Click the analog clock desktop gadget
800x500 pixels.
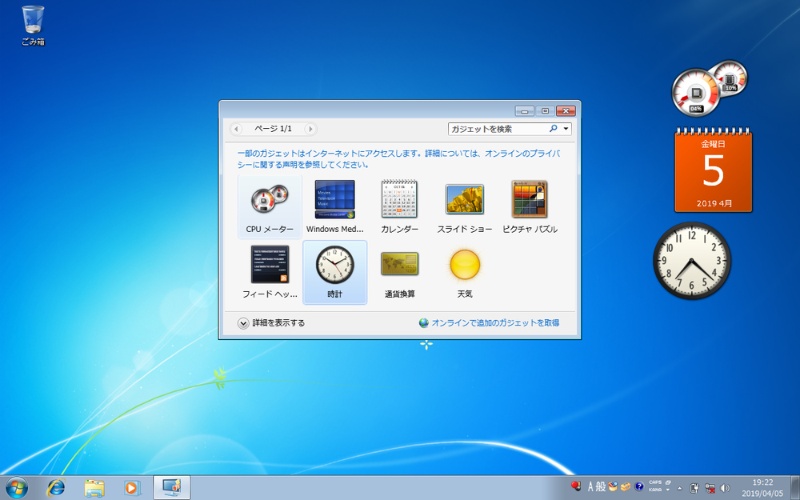click(x=692, y=261)
